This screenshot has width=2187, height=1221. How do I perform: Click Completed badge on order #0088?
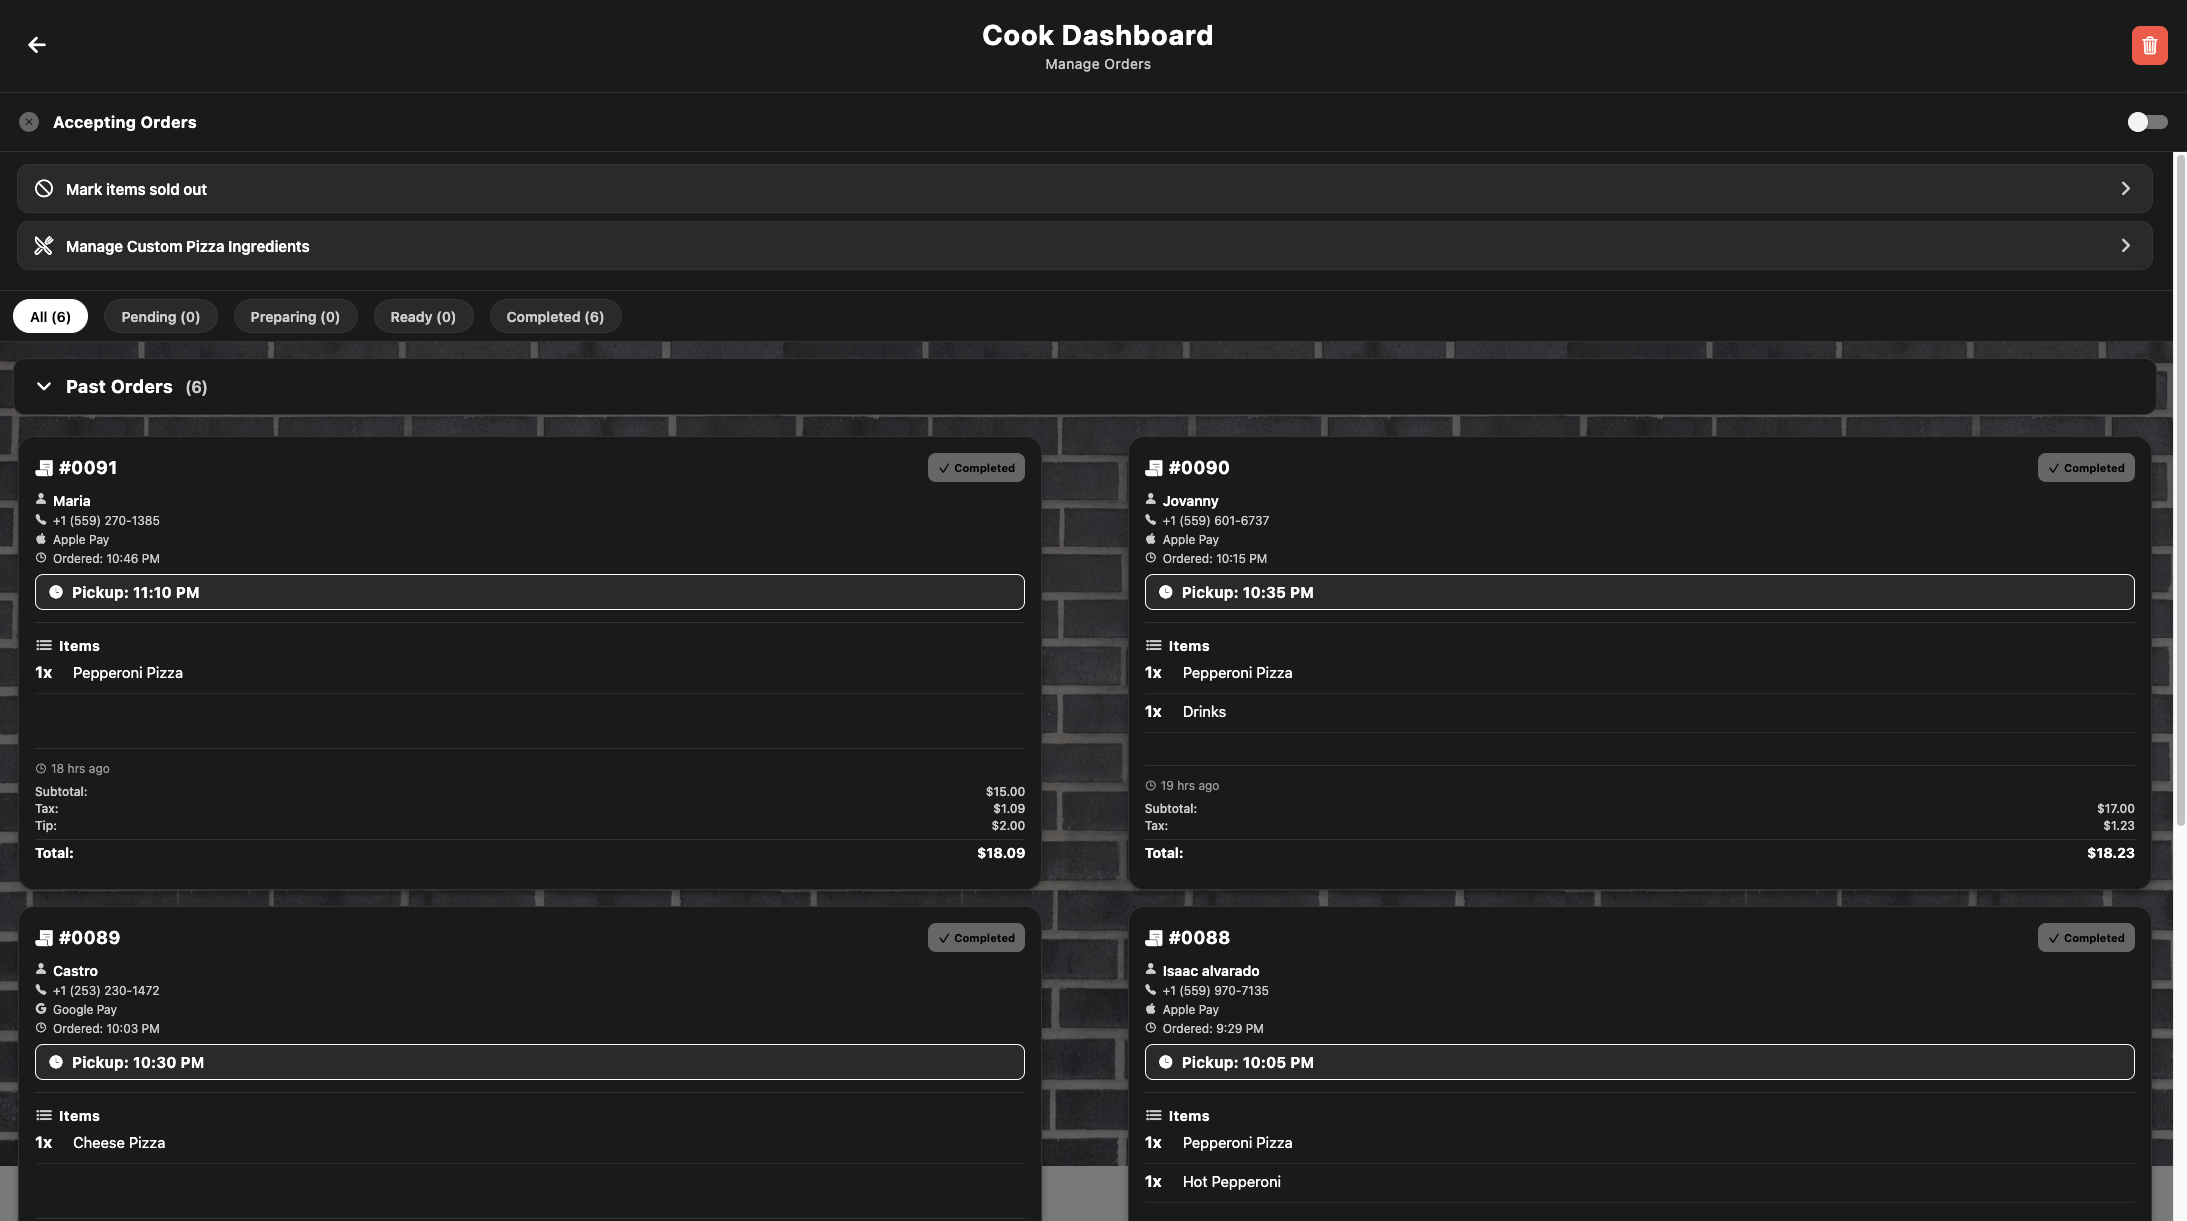(2086, 938)
